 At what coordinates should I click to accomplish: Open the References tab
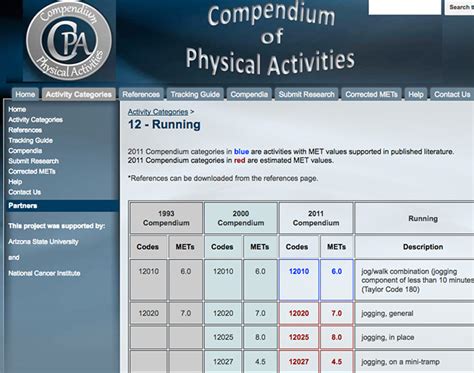pos(141,94)
